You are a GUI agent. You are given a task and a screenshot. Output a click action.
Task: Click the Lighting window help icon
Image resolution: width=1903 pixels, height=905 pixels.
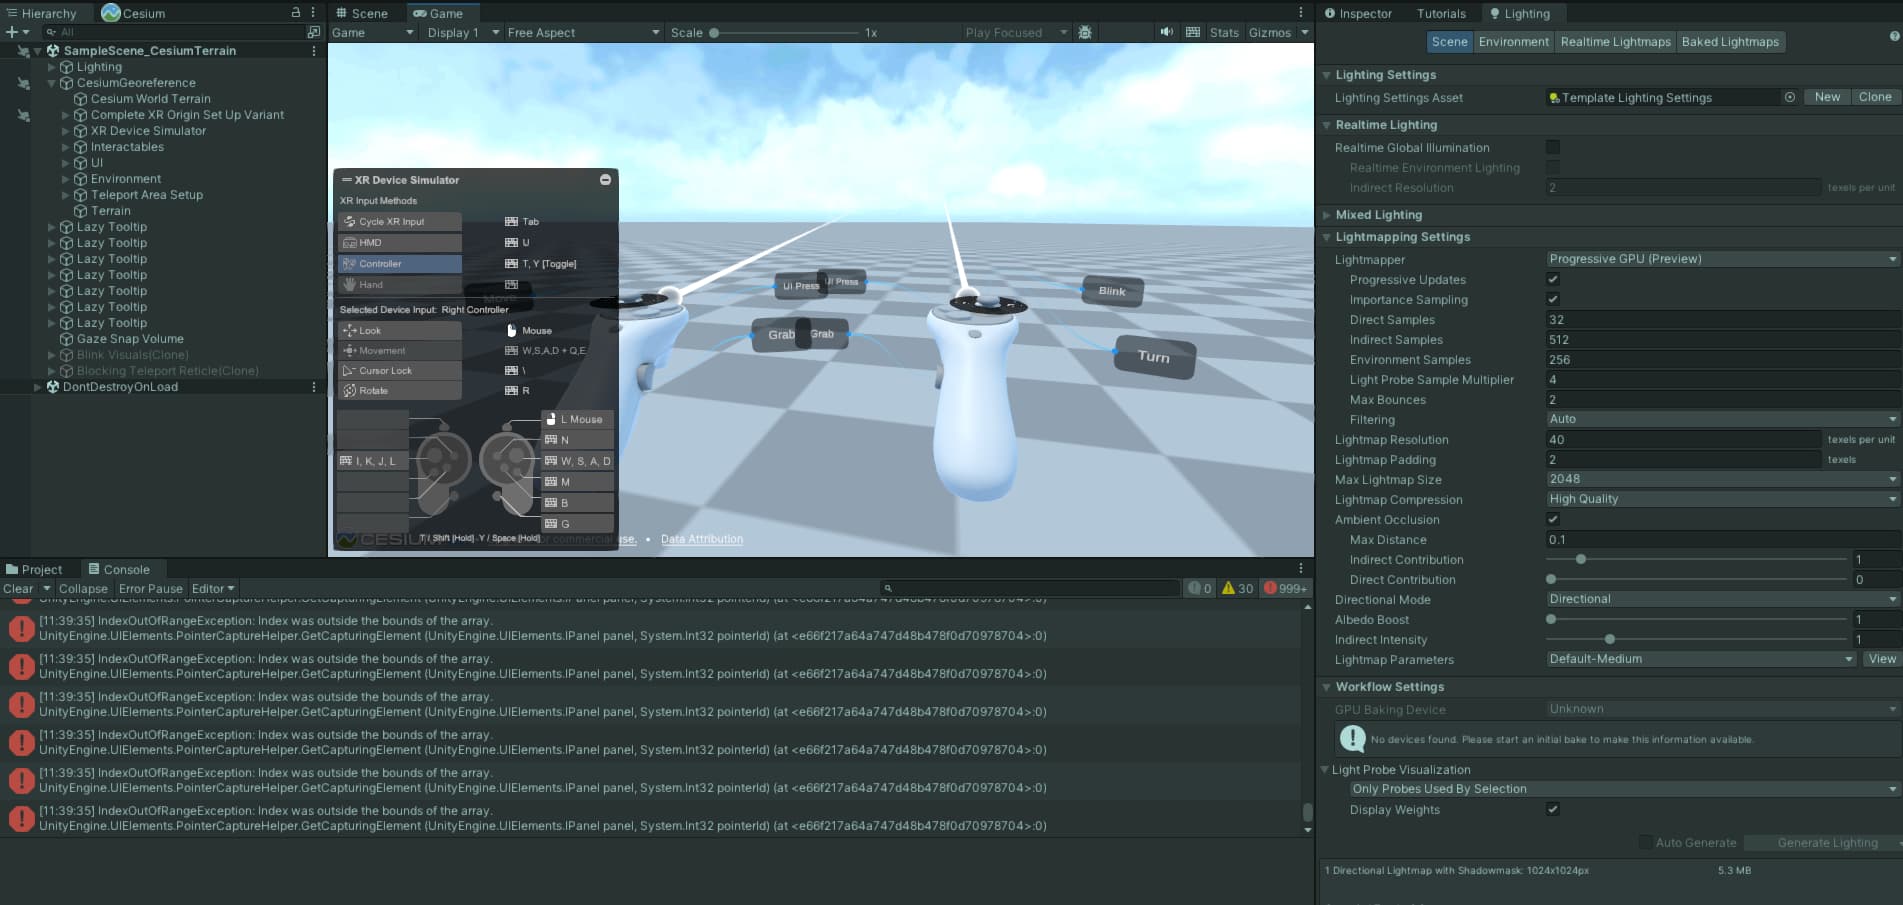tap(1894, 36)
